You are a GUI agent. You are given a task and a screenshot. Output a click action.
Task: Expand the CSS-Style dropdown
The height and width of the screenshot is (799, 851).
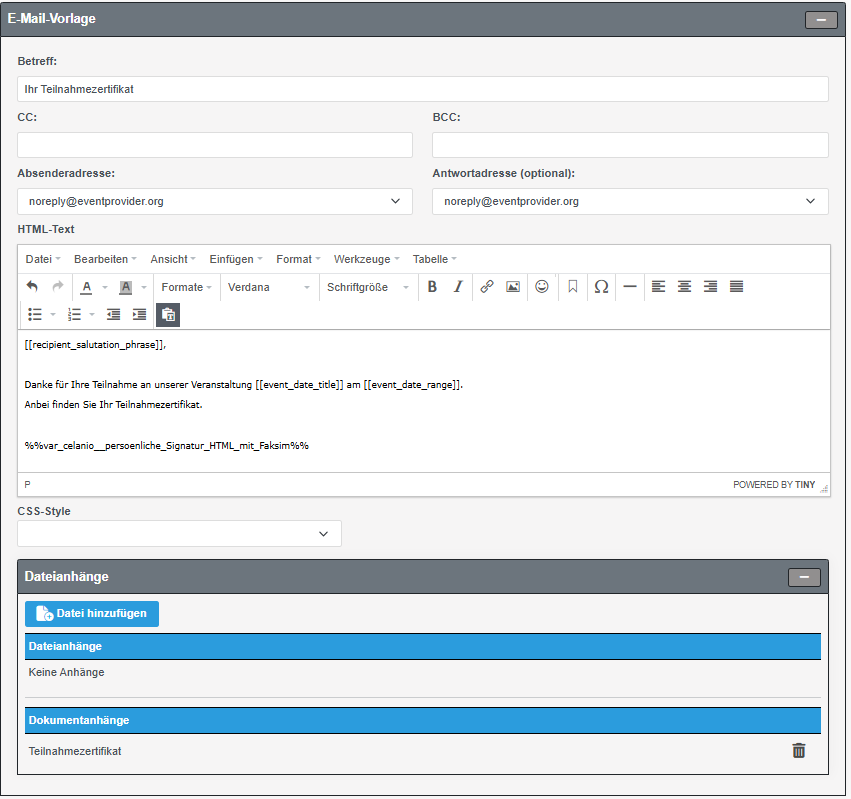pos(179,534)
